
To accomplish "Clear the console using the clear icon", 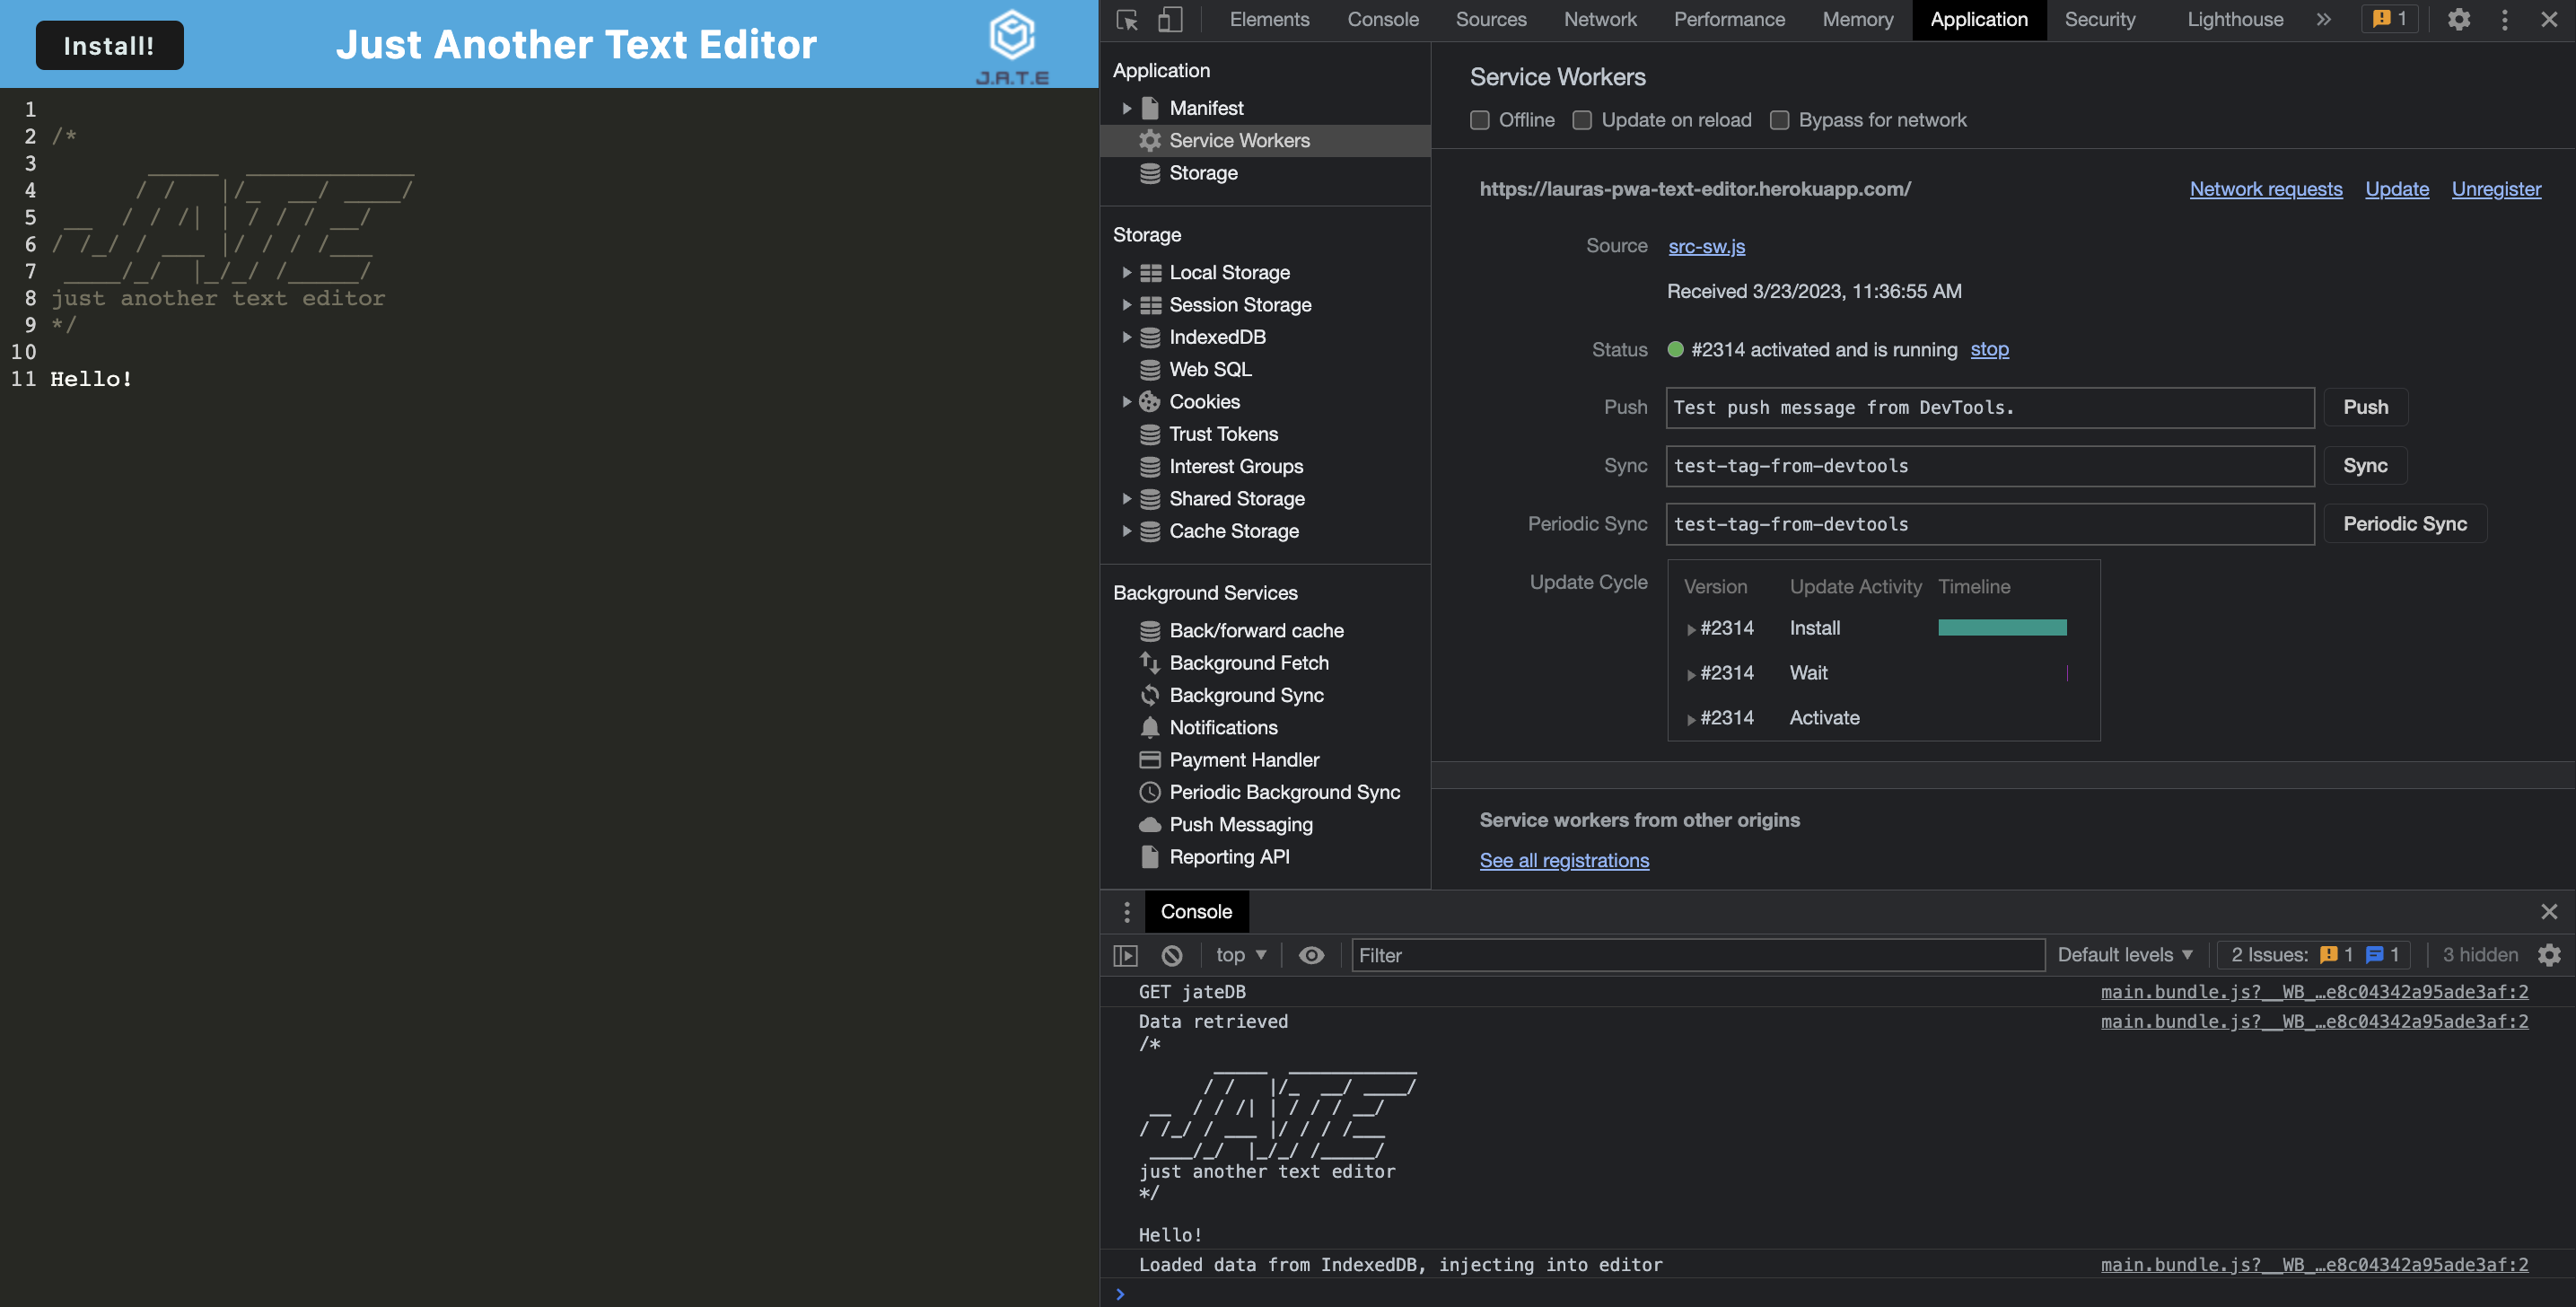I will pos(1172,955).
